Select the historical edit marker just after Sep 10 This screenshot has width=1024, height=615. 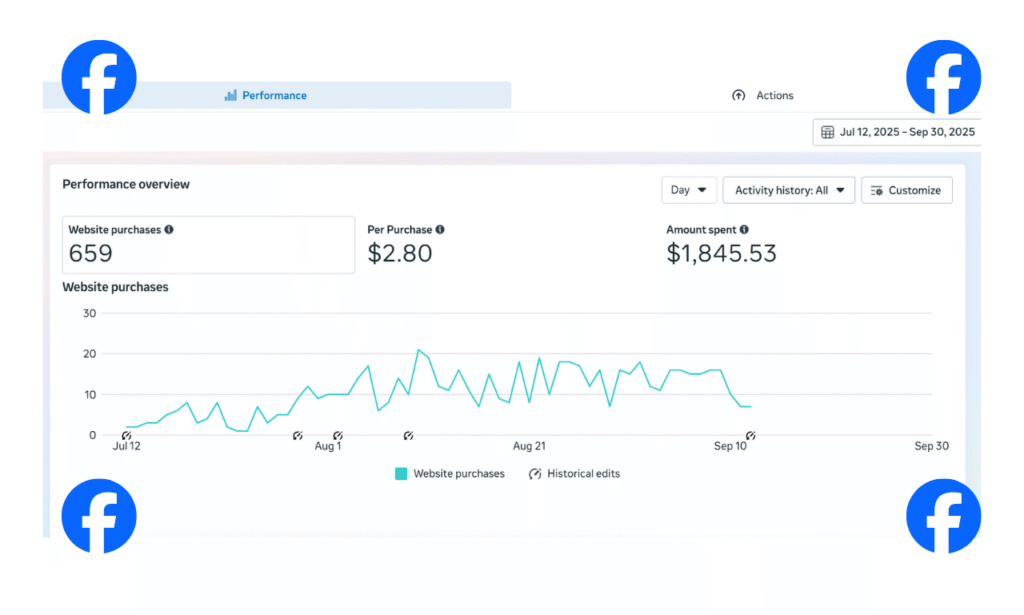[x=750, y=435]
